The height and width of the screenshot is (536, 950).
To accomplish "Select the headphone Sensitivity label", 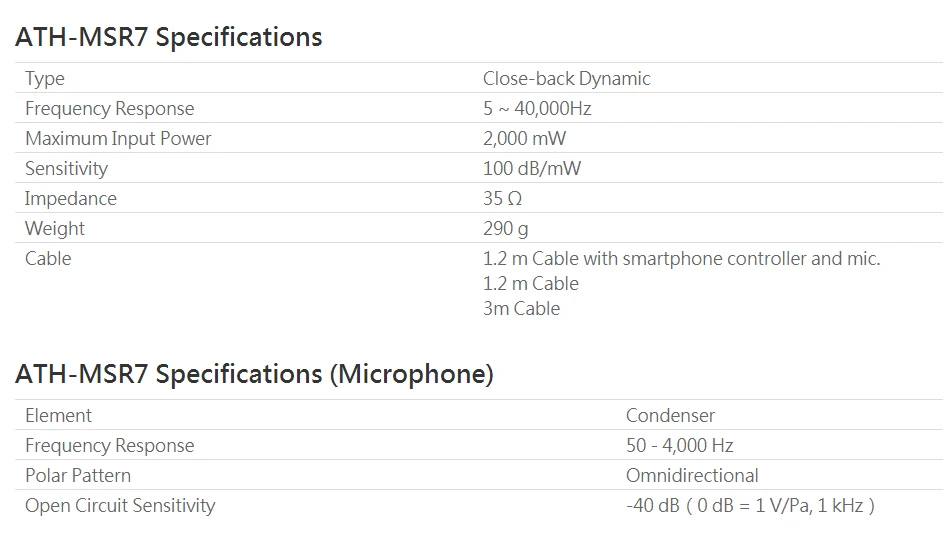I will [x=67, y=168].
